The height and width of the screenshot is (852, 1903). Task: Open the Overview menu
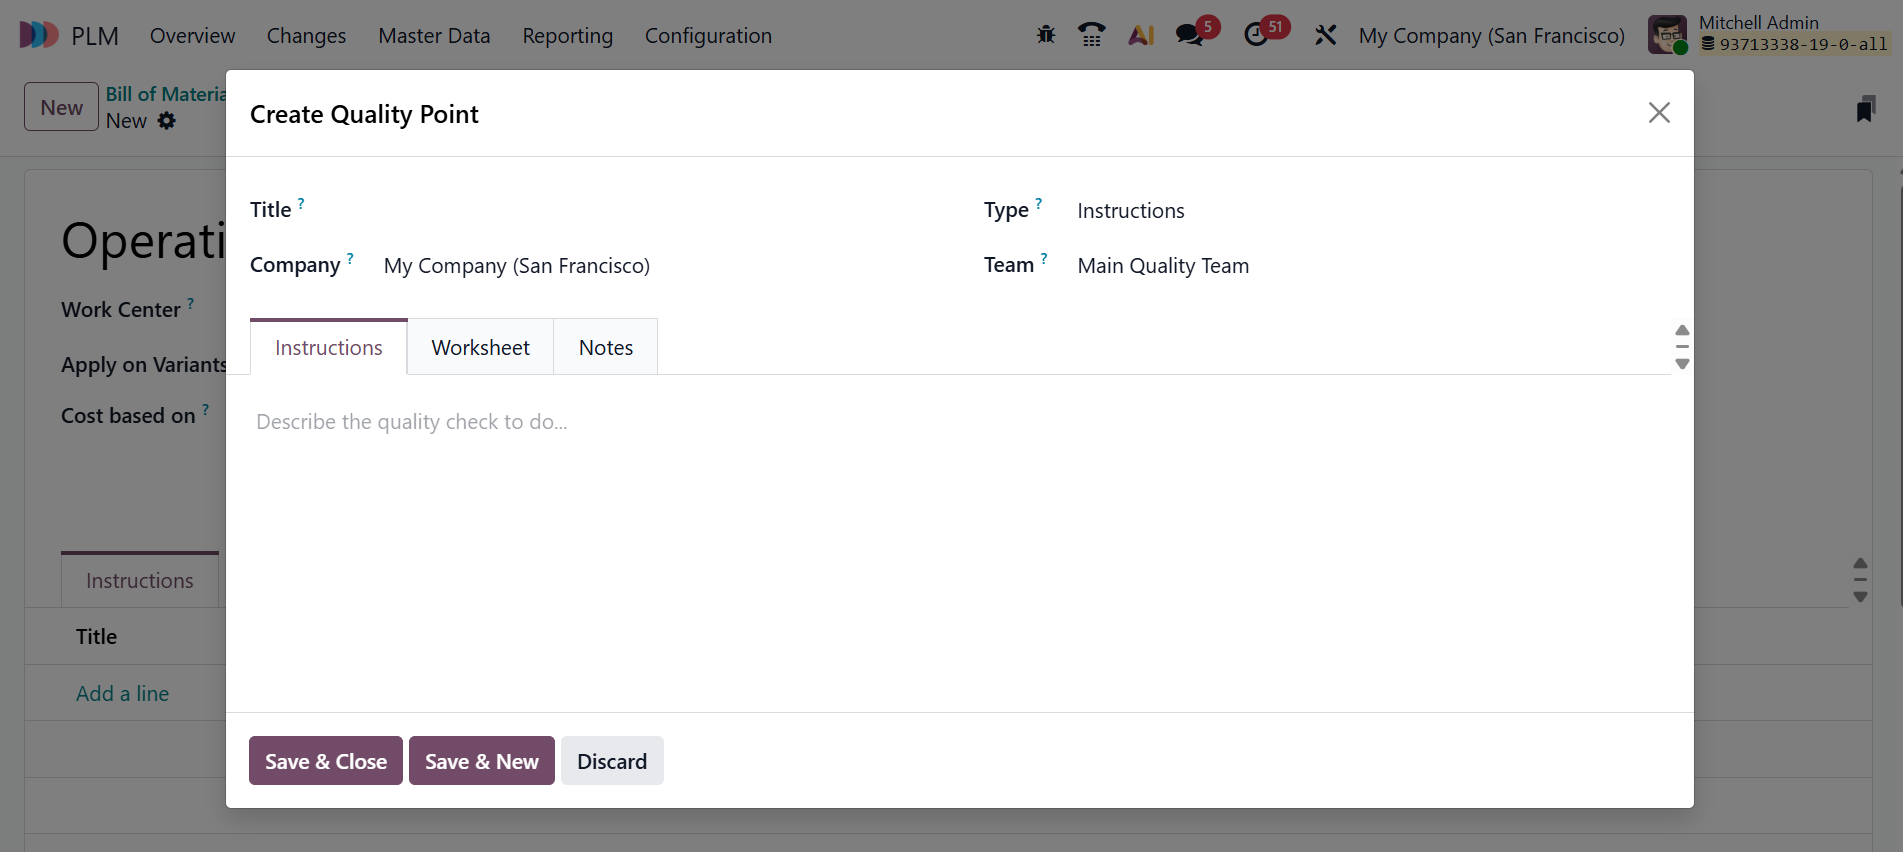192,35
